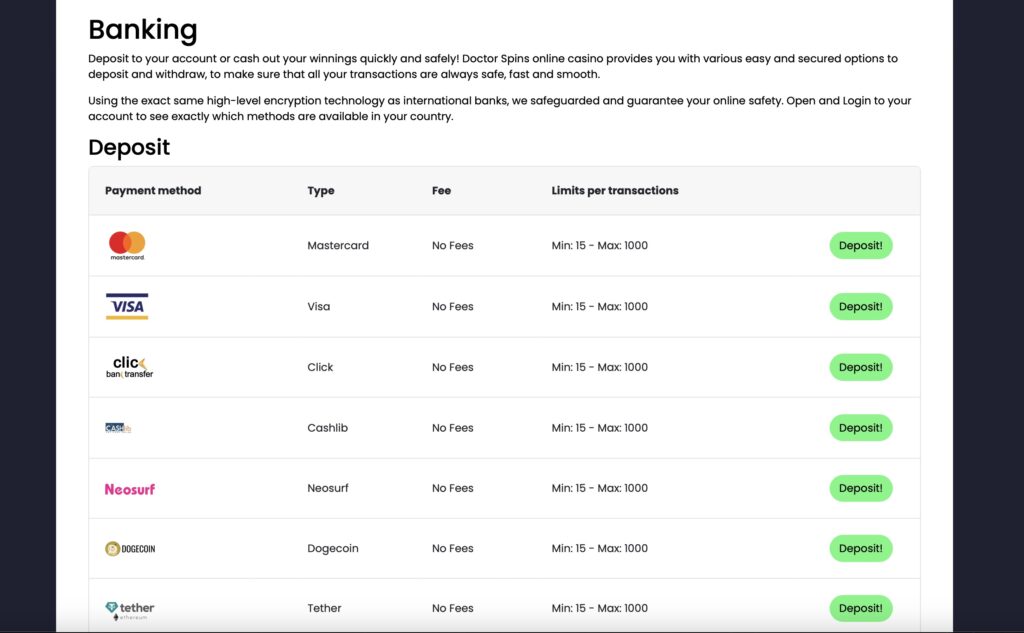Click the Payment method column header
The image size is (1024, 633).
point(153,191)
